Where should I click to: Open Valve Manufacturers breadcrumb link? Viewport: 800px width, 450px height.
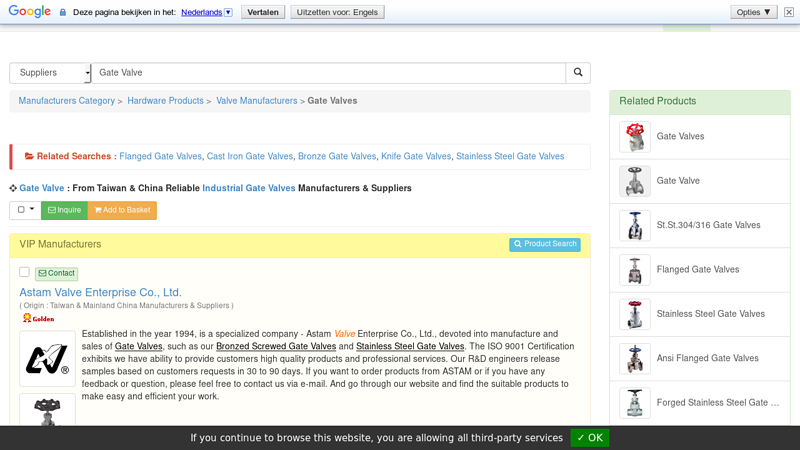coord(257,101)
